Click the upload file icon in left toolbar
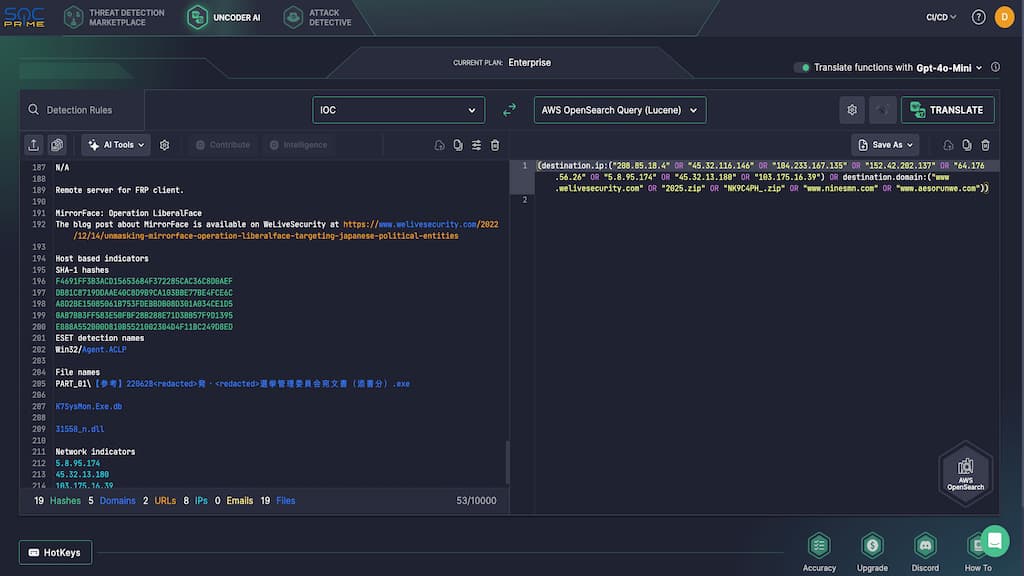The width and height of the screenshot is (1024, 576). pos(34,145)
